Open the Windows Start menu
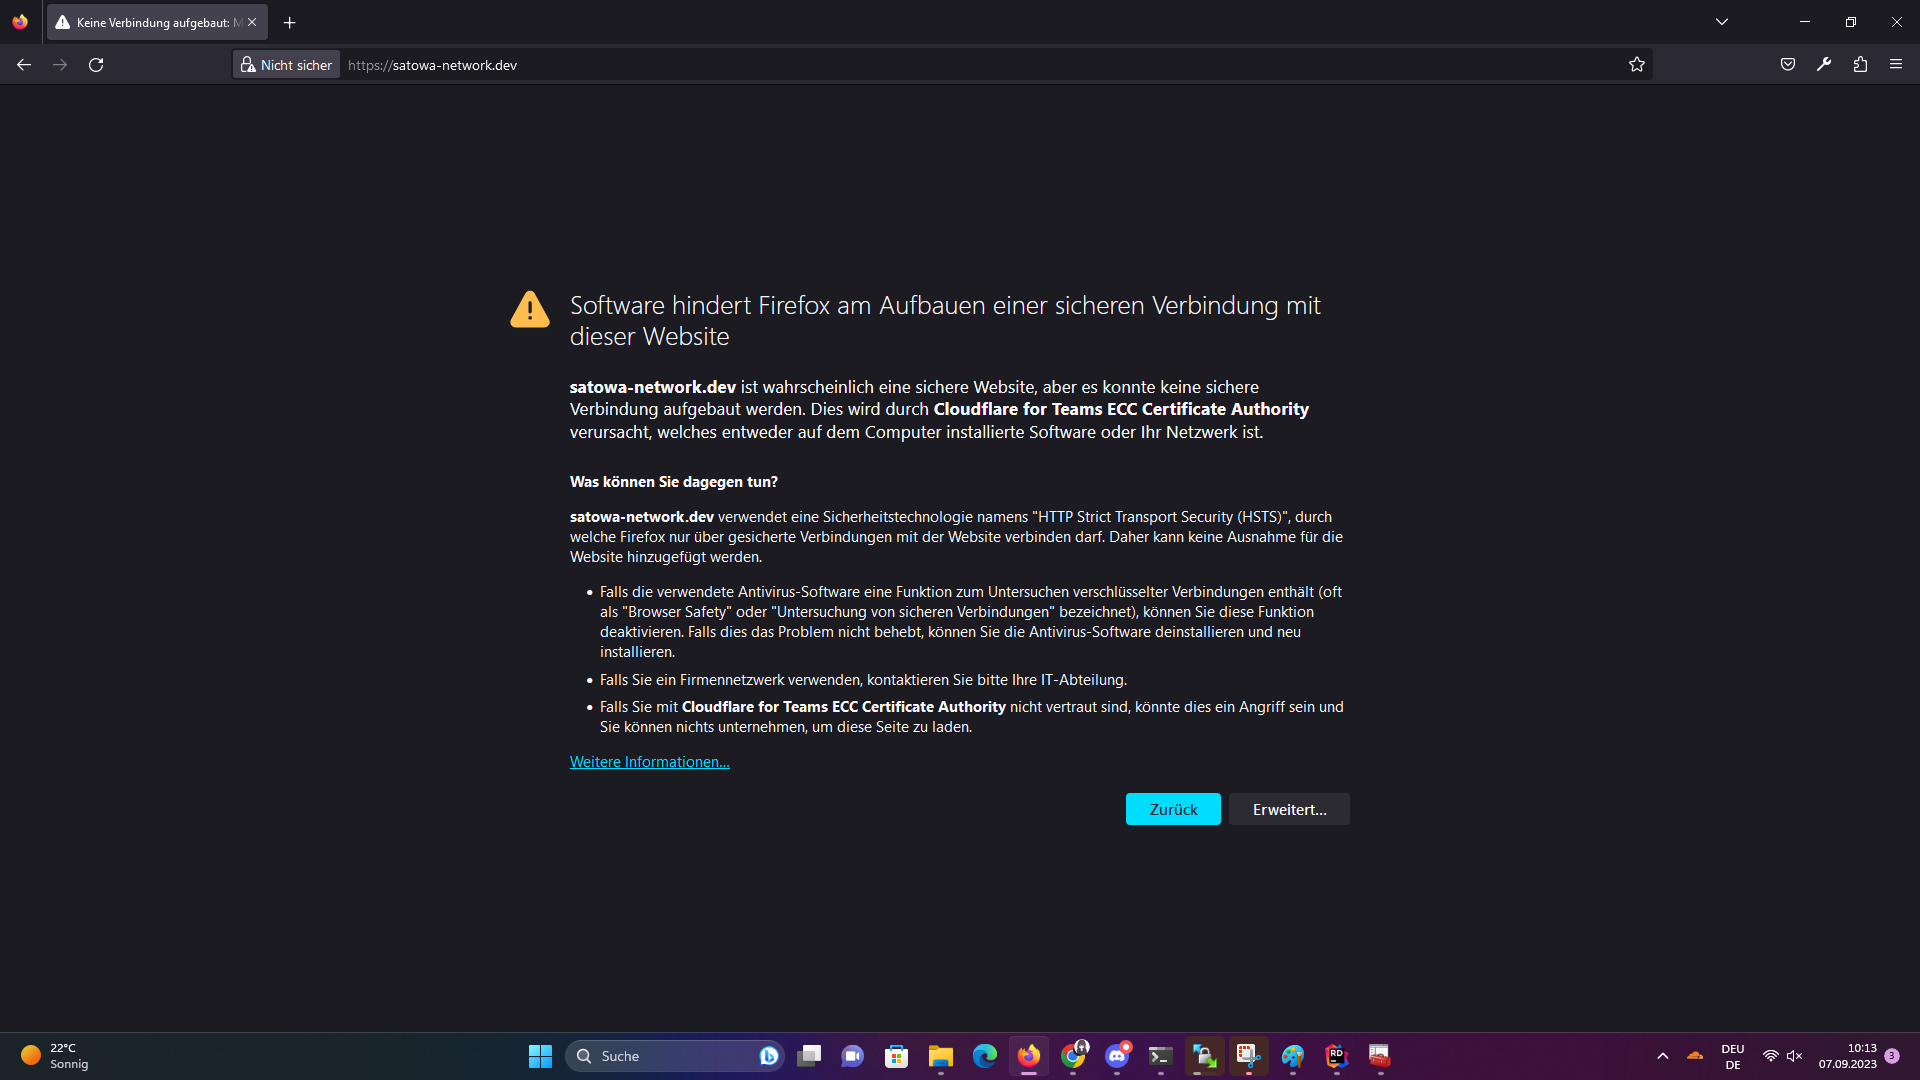1920x1080 pixels. point(540,1056)
